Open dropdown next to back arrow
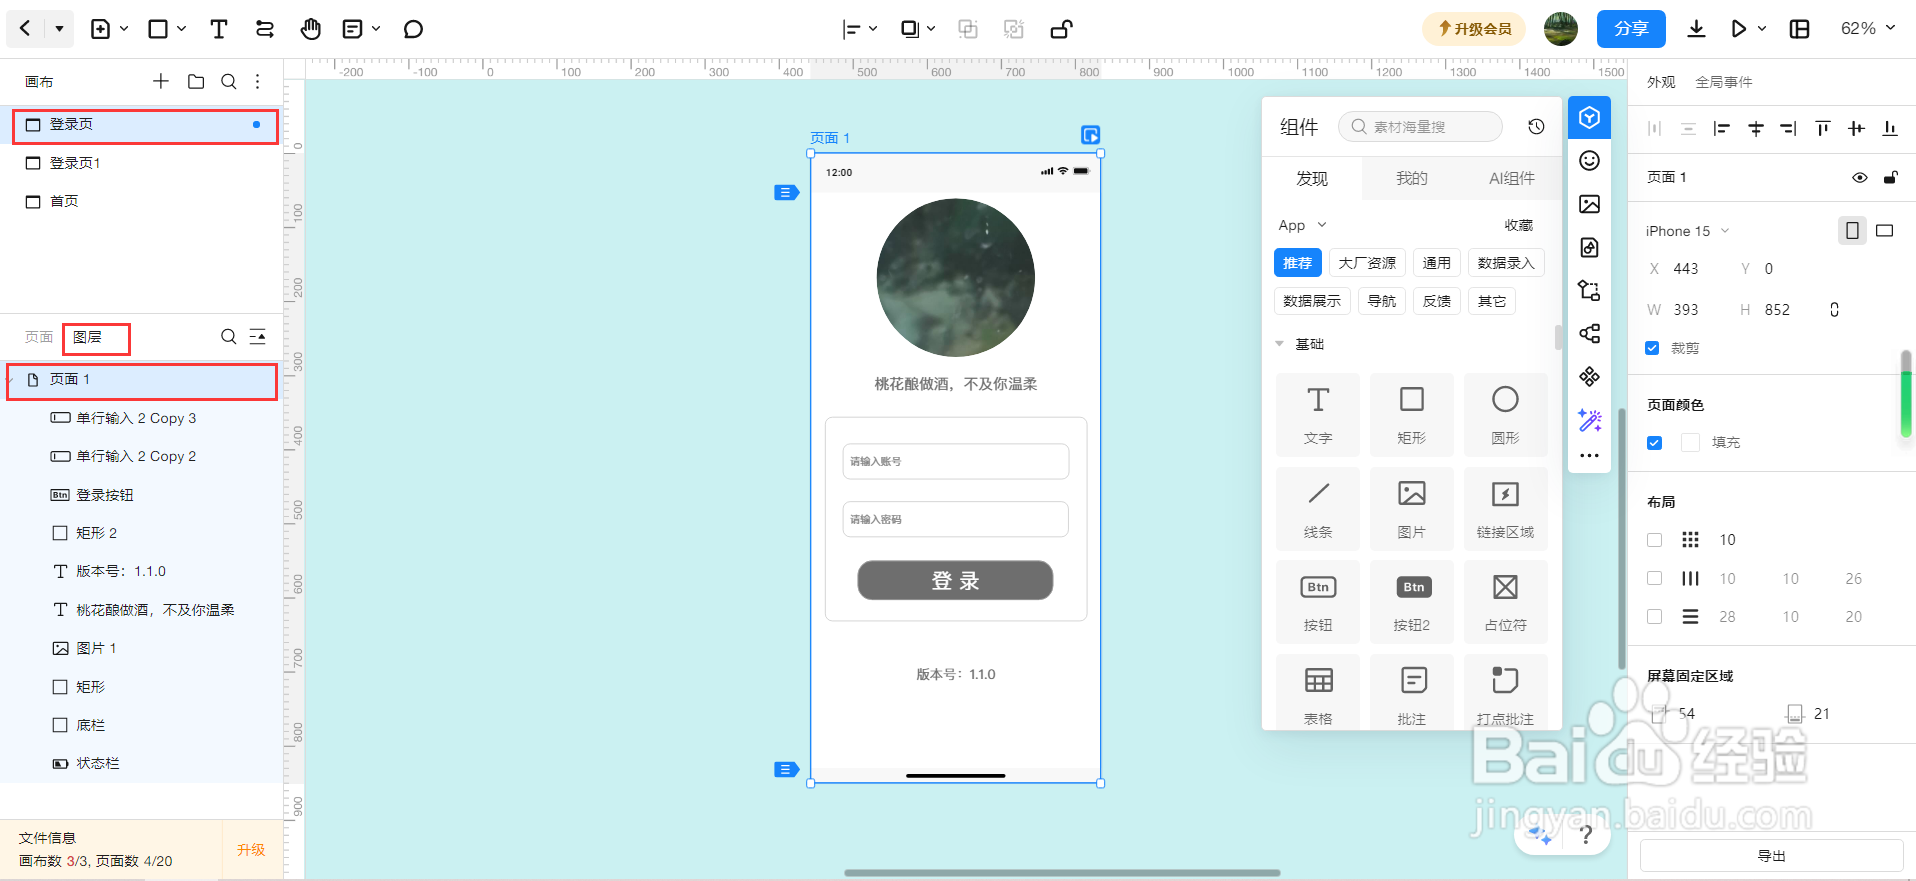This screenshot has width=1916, height=881. pyautogui.click(x=59, y=29)
